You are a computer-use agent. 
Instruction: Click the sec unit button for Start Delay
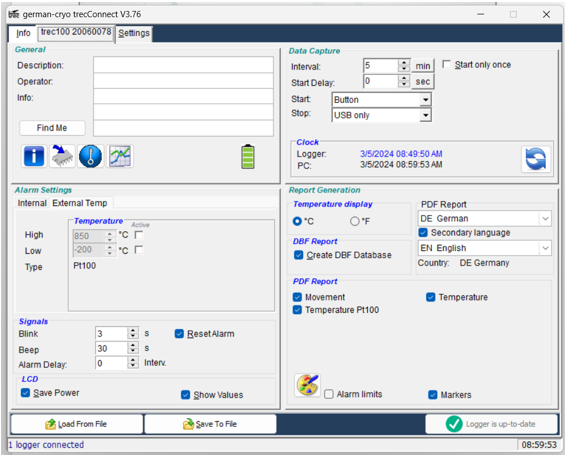tap(423, 81)
